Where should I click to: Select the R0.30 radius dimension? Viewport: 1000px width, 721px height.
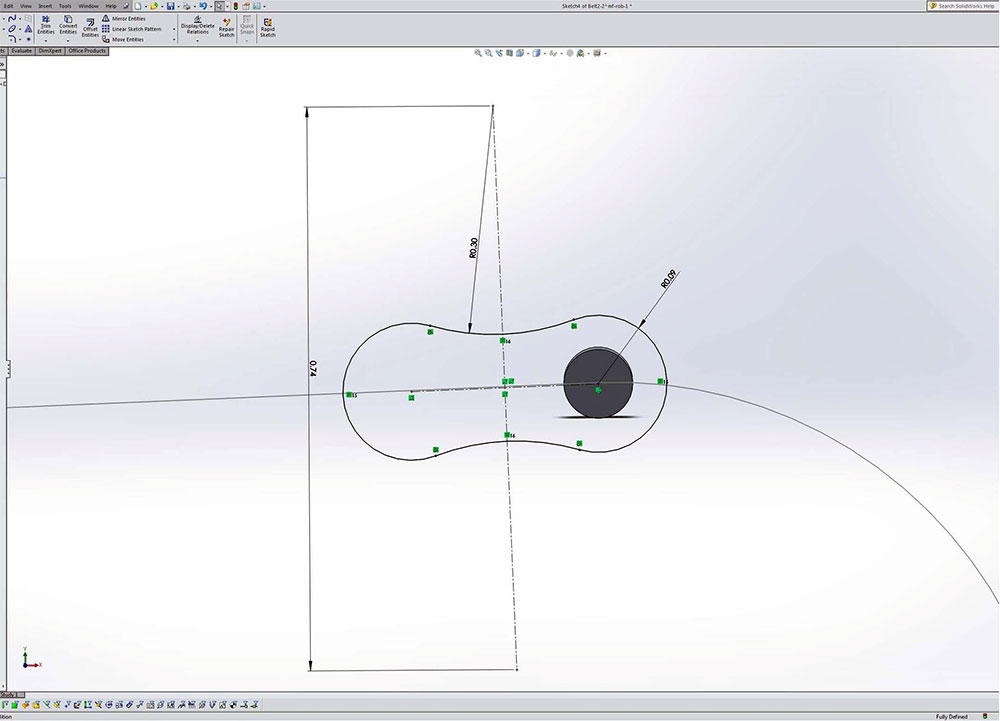point(473,248)
